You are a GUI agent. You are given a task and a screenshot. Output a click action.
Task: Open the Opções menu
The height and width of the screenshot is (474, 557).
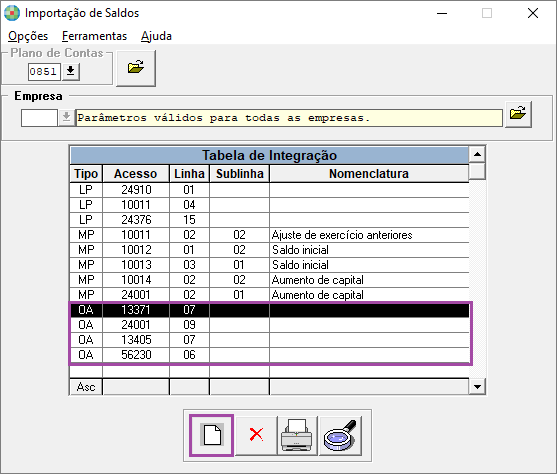click(28, 36)
